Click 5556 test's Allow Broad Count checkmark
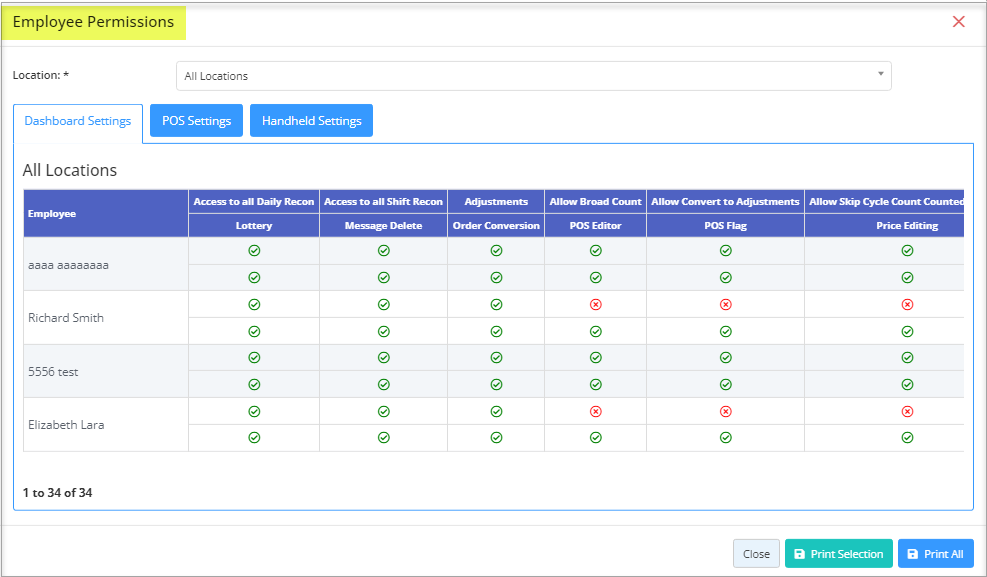This screenshot has height=577, width=987. (x=595, y=357)
